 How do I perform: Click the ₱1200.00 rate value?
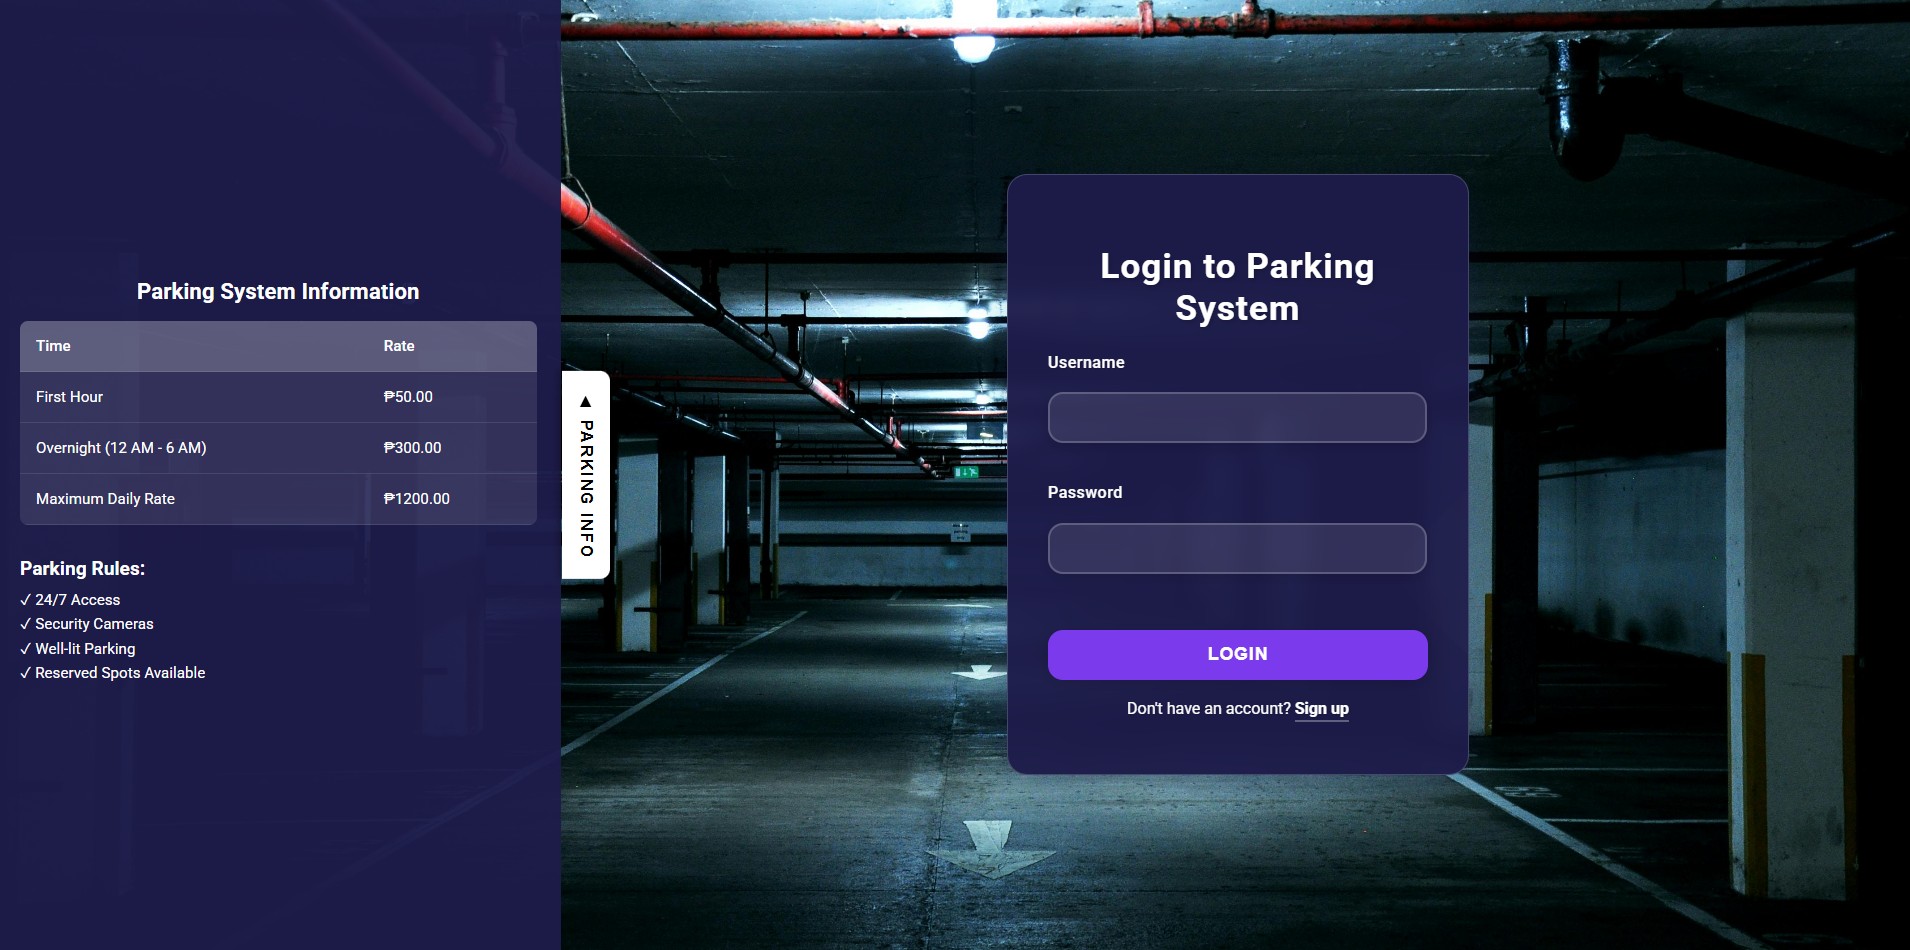coord(417,499)
